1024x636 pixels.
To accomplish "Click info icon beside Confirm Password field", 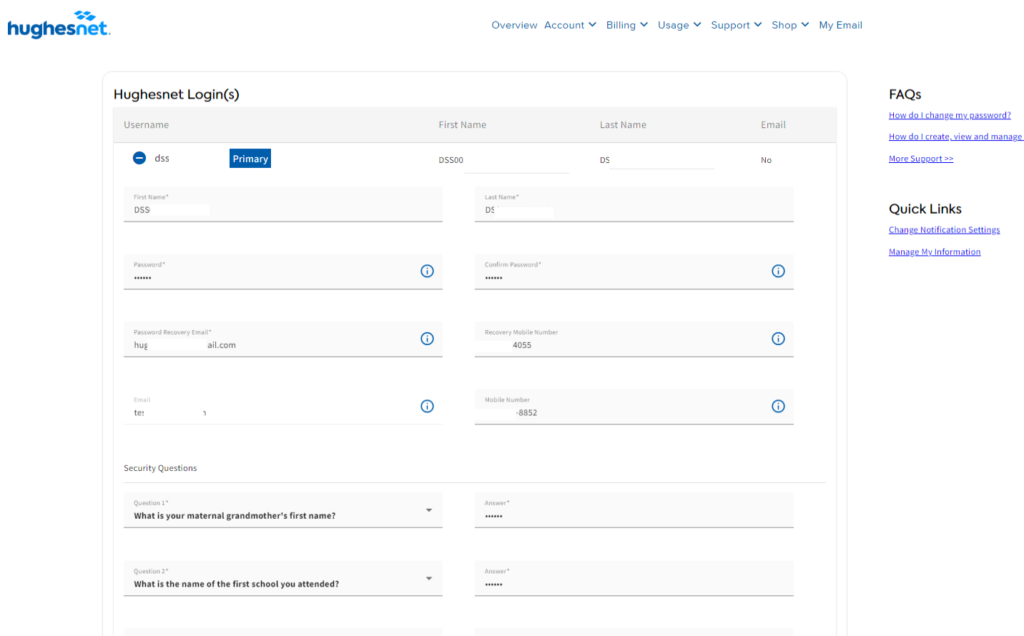I will click(x=778, y=271).
